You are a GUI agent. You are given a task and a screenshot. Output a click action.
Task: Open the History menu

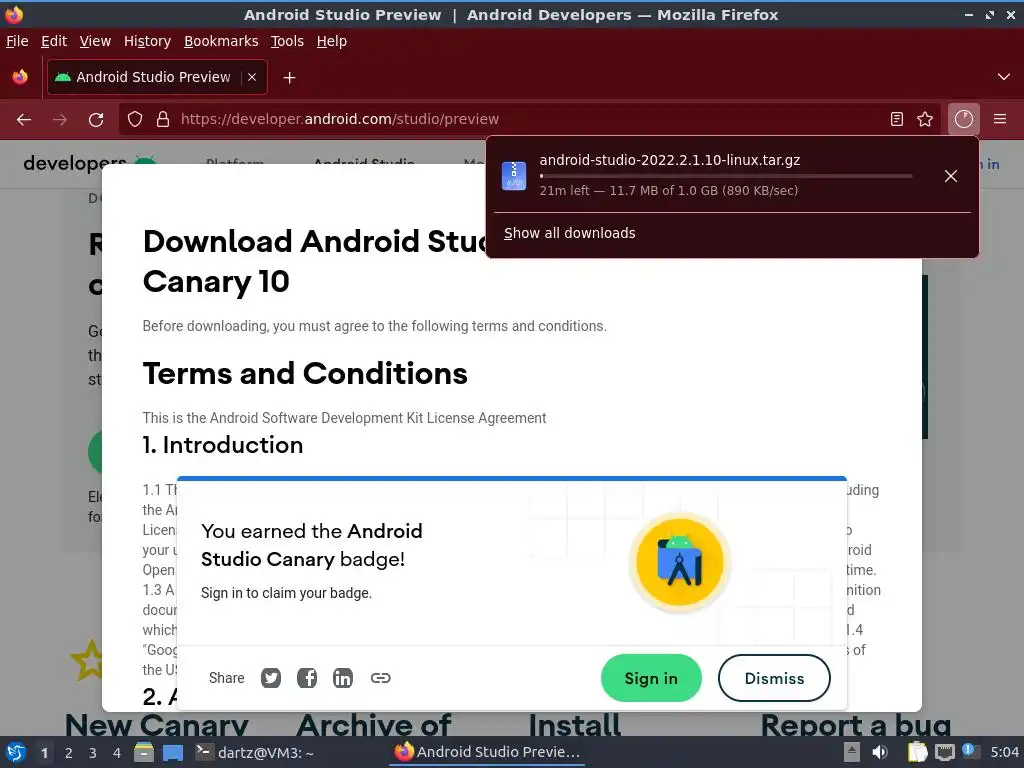click(148, 41)
